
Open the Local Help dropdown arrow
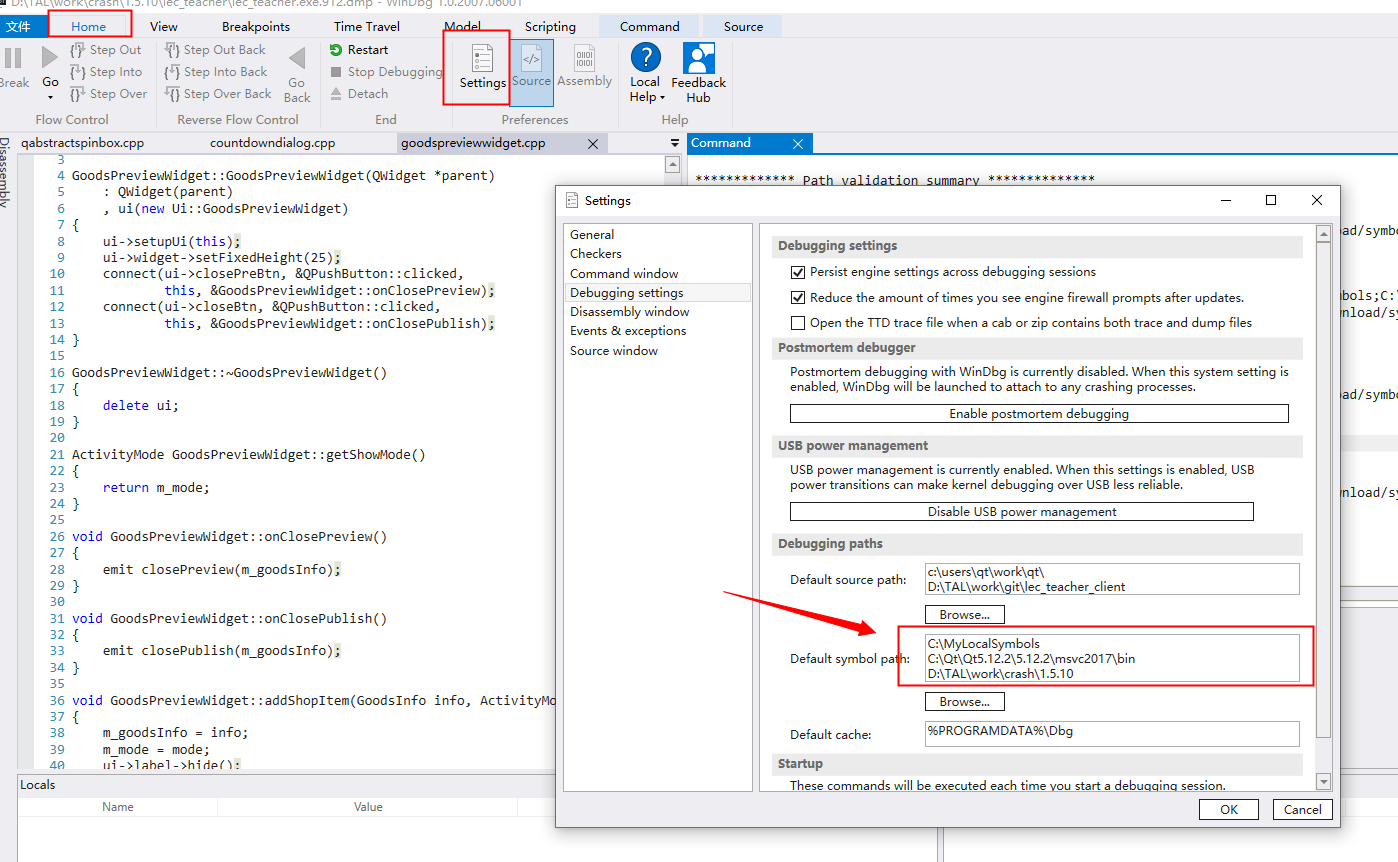[662, 98]
